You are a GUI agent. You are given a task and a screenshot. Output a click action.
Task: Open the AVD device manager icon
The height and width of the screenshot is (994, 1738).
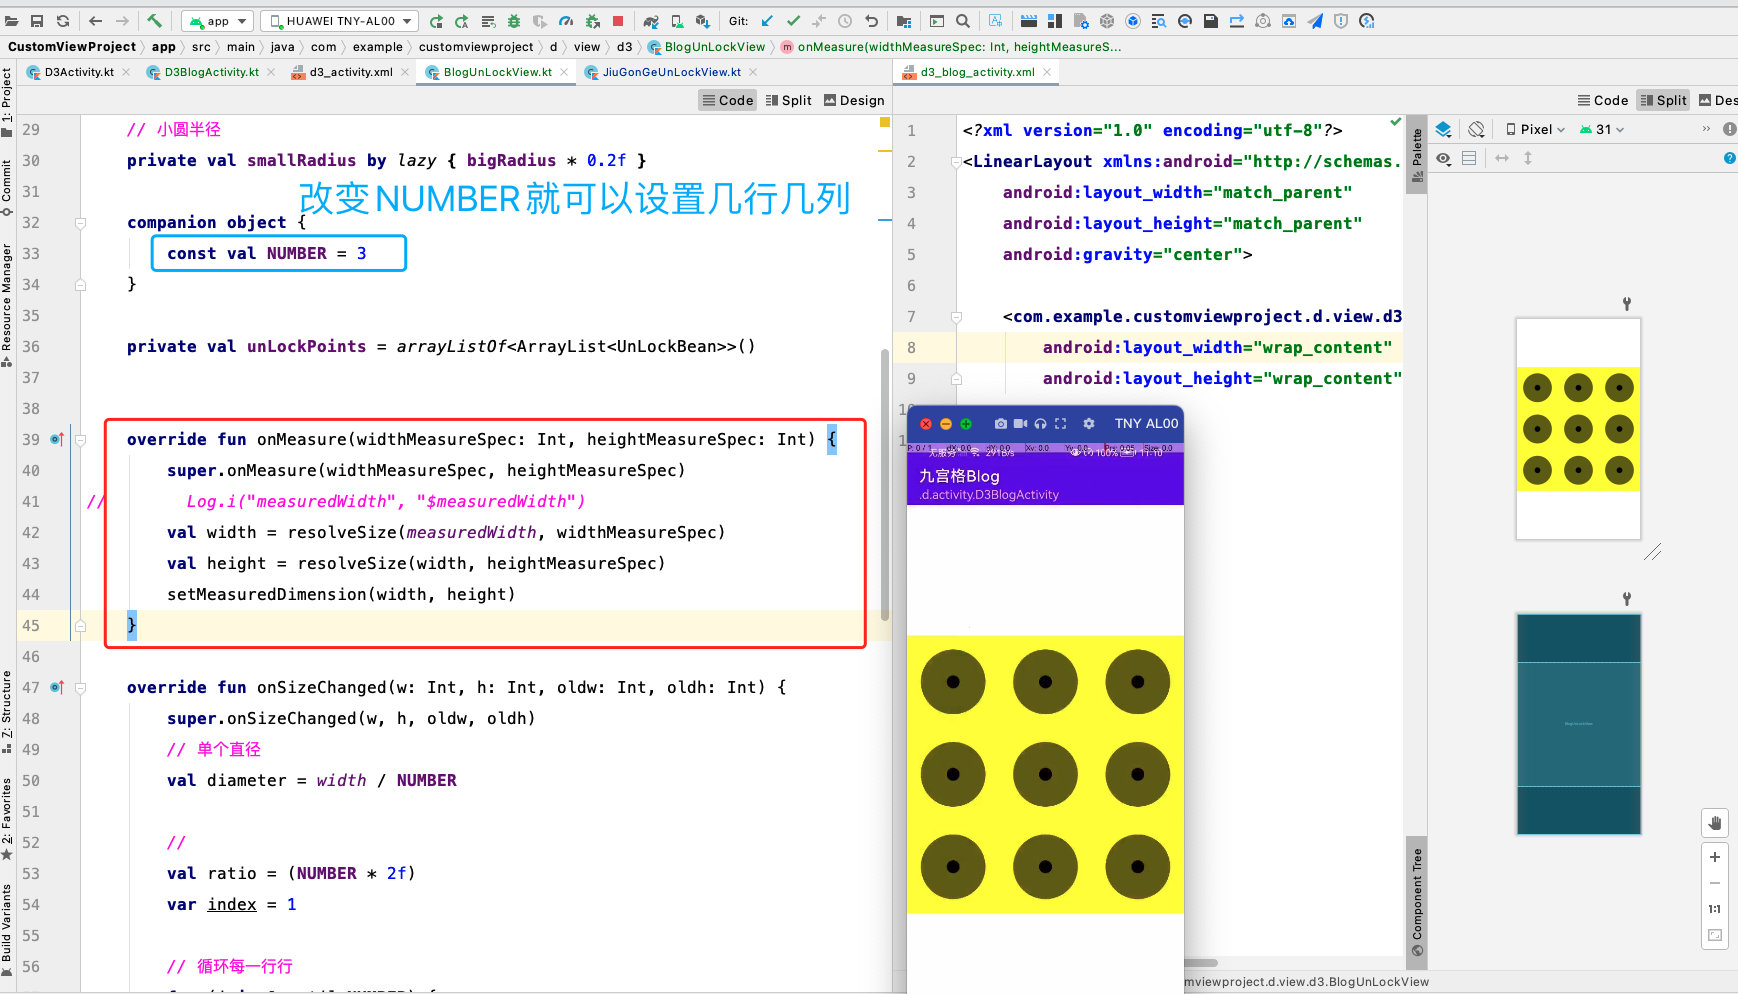pos(677,21)
